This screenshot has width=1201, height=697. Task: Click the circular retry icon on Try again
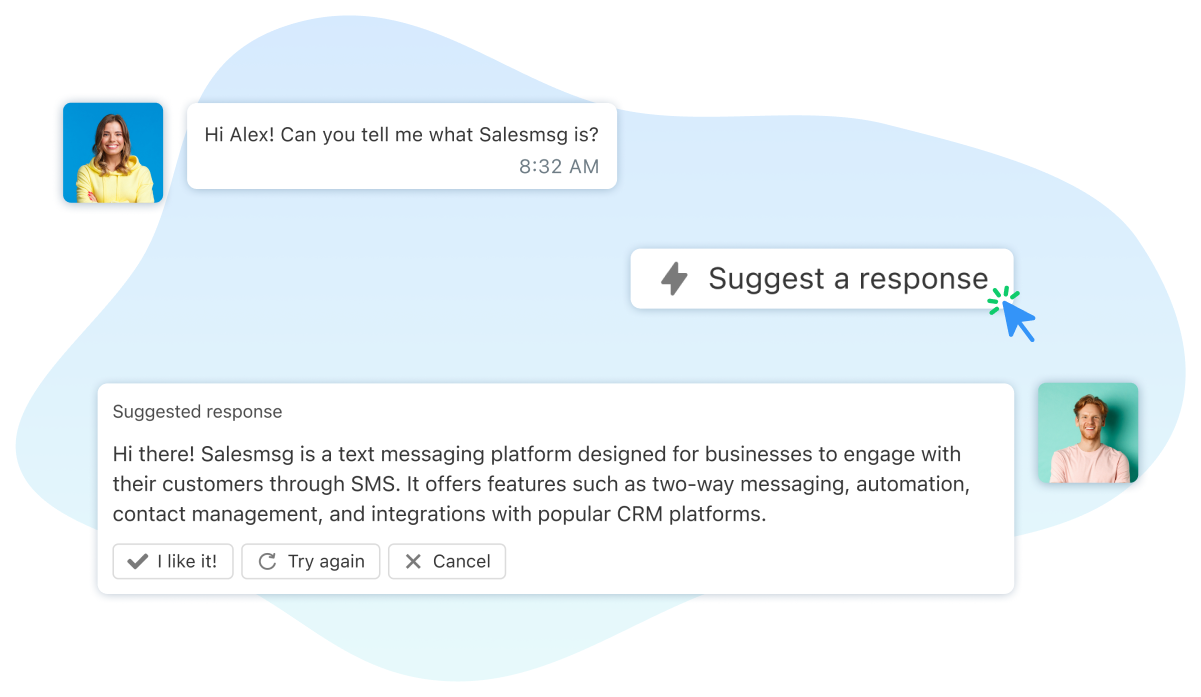click(x=266, y=561)
